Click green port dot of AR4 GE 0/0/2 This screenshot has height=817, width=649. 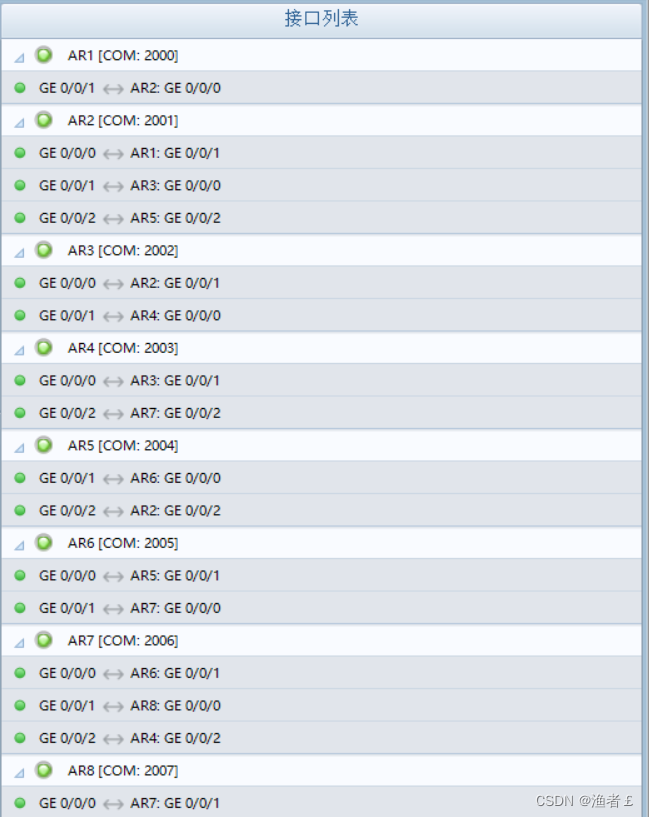20,413
